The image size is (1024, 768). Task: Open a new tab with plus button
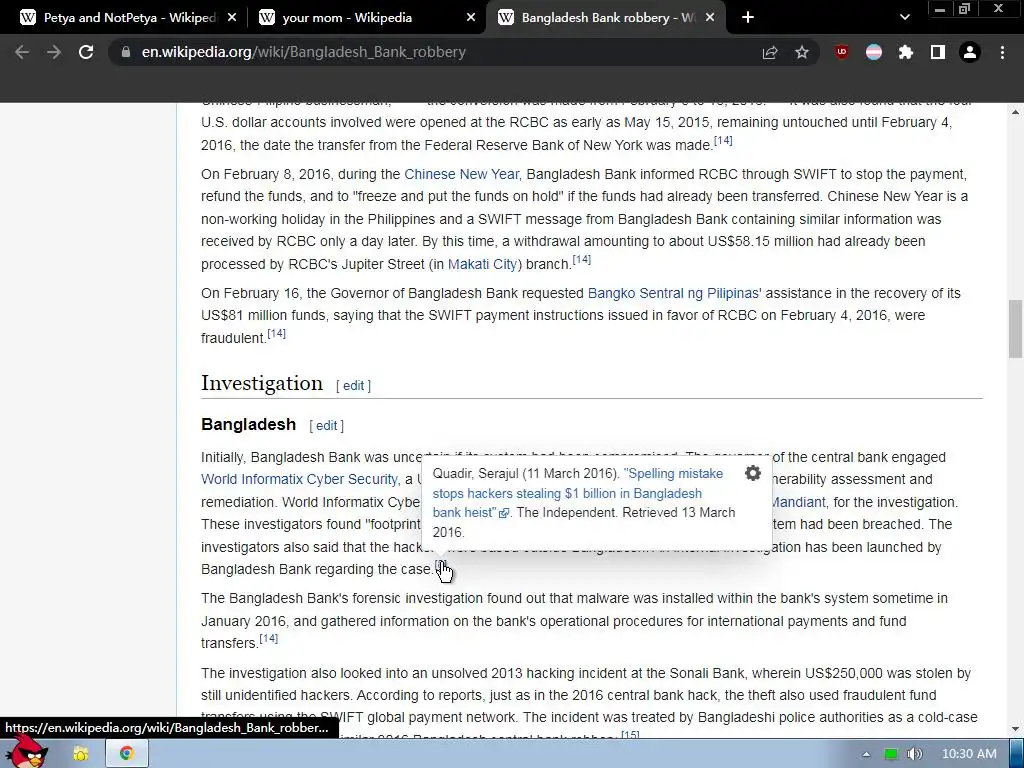coord(748,18)
